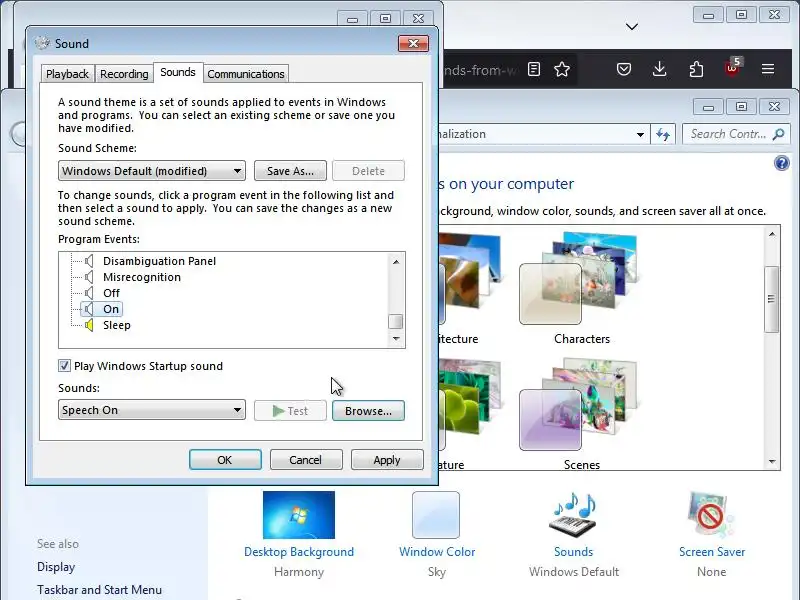Select the Misrecognition event

pos(142,277)
